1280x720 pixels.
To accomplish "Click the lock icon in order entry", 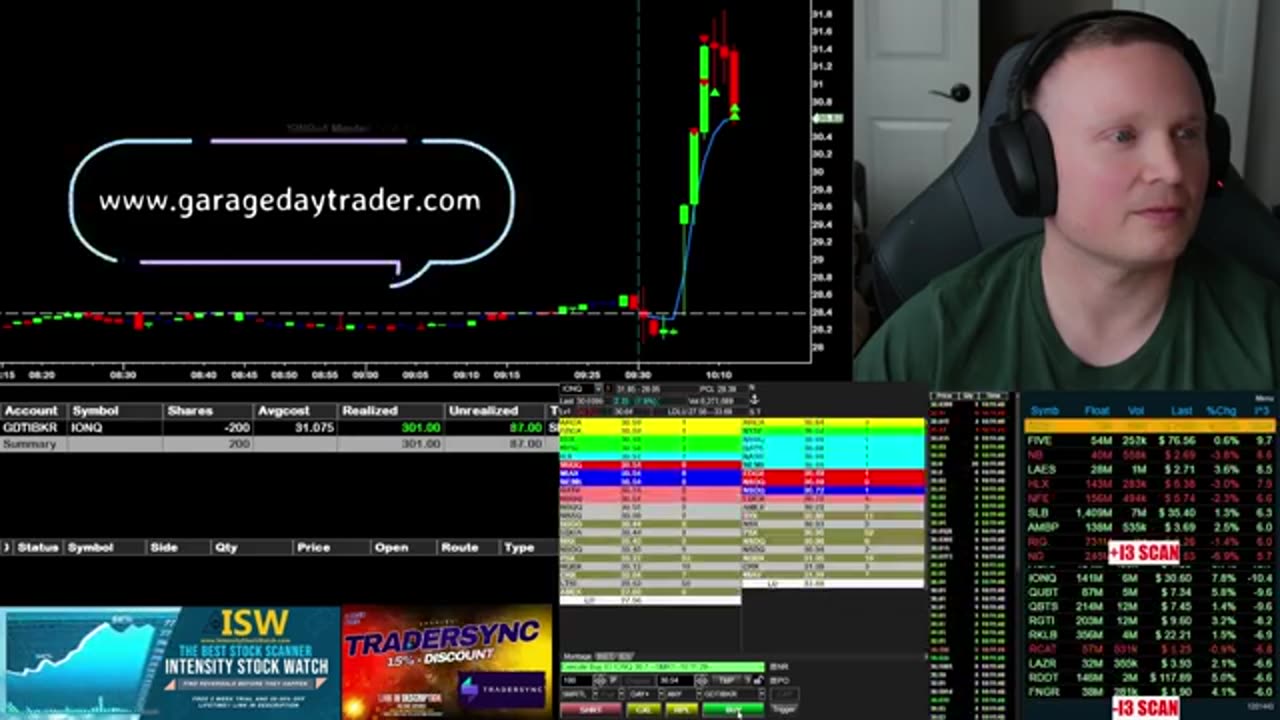I will [x=758, y=680].
